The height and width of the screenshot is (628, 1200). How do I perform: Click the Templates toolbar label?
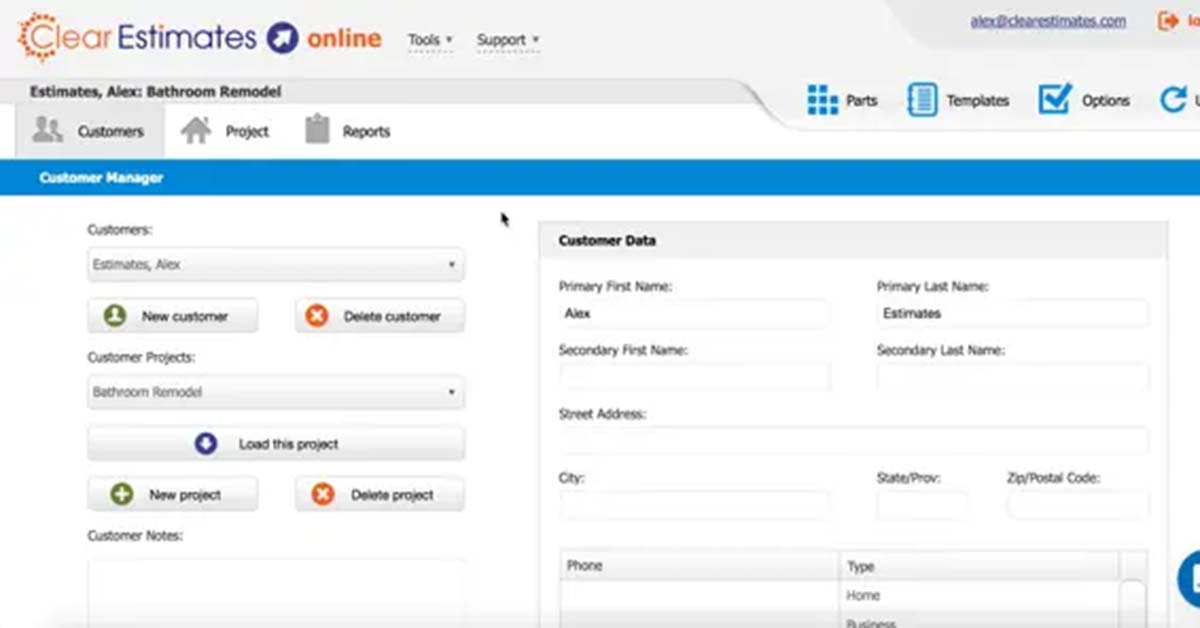point(978,101)
